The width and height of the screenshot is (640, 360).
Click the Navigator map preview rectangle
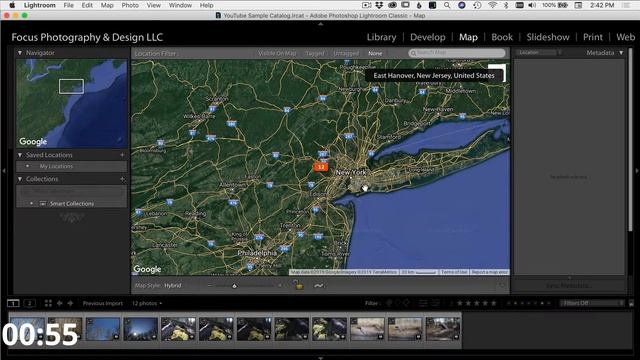(x=71, y=86)
